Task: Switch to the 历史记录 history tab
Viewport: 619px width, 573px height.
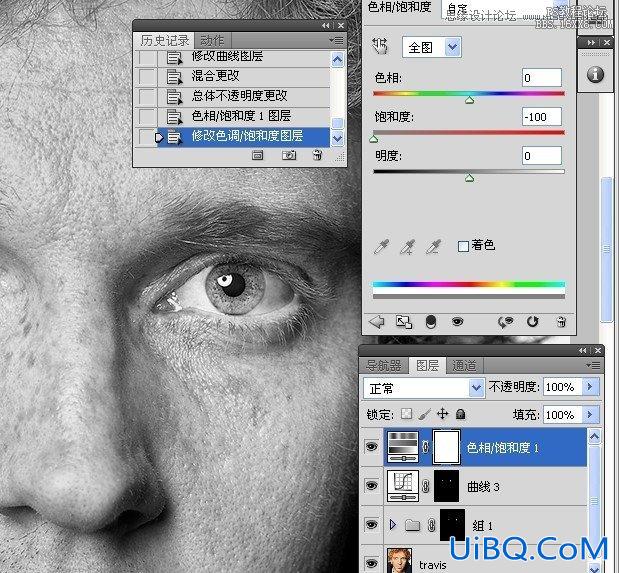Action: click(x=165, y=41)
